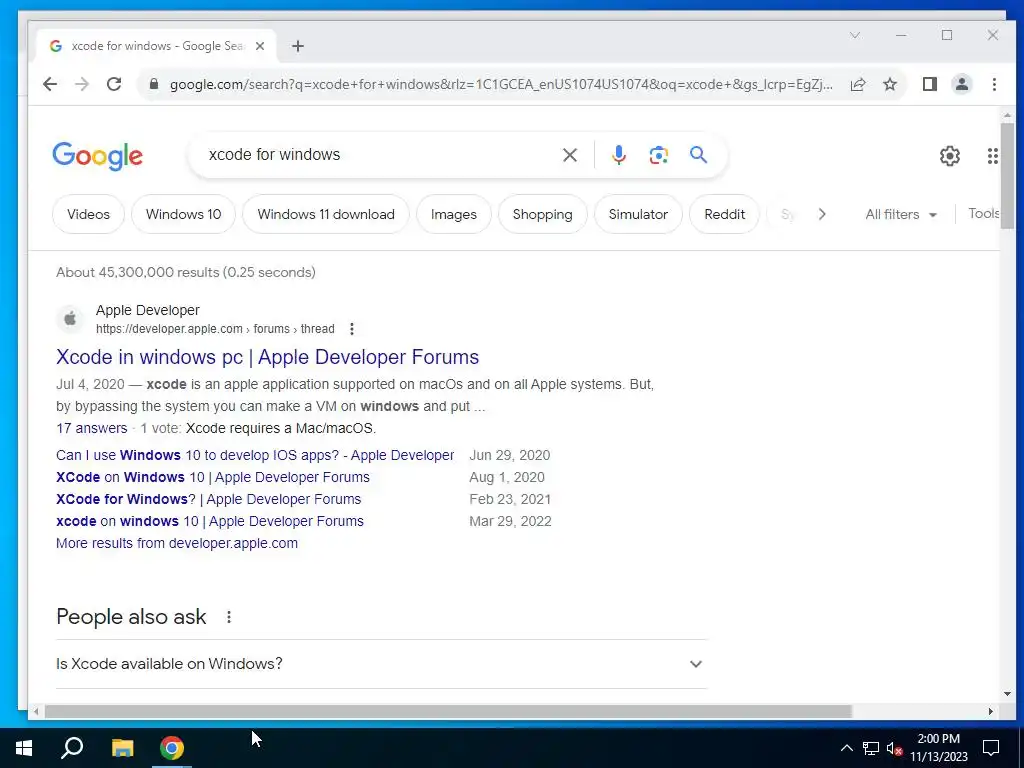Open the '17 answers' link
Image resolution: width=1024 pixels, height=768 pixels.
click(x=91, y=428)
